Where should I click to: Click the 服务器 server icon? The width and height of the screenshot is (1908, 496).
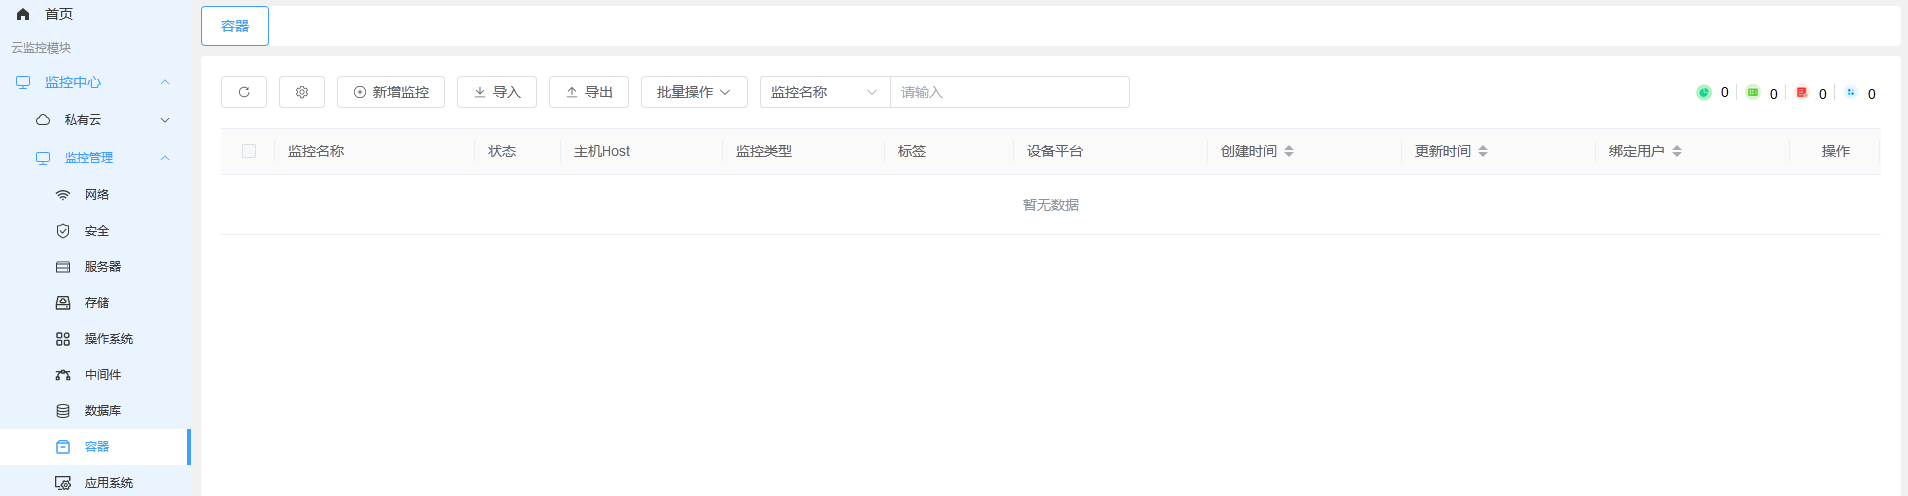point(63,267)
